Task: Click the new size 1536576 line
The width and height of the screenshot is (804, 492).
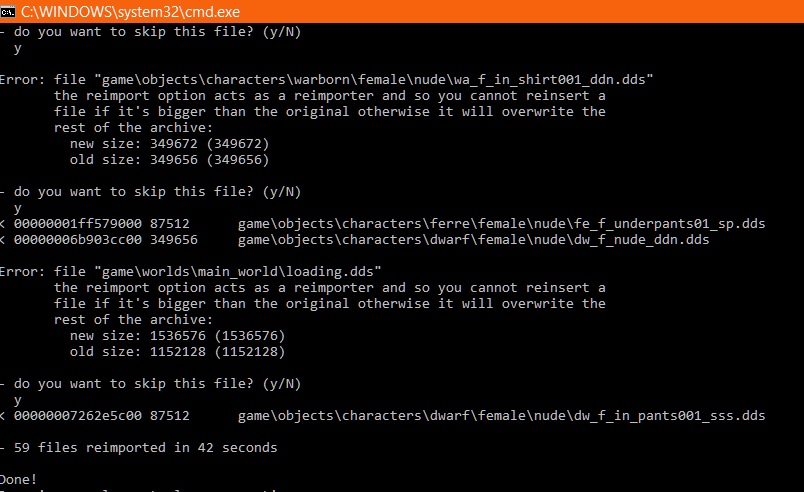Action: 177,335
